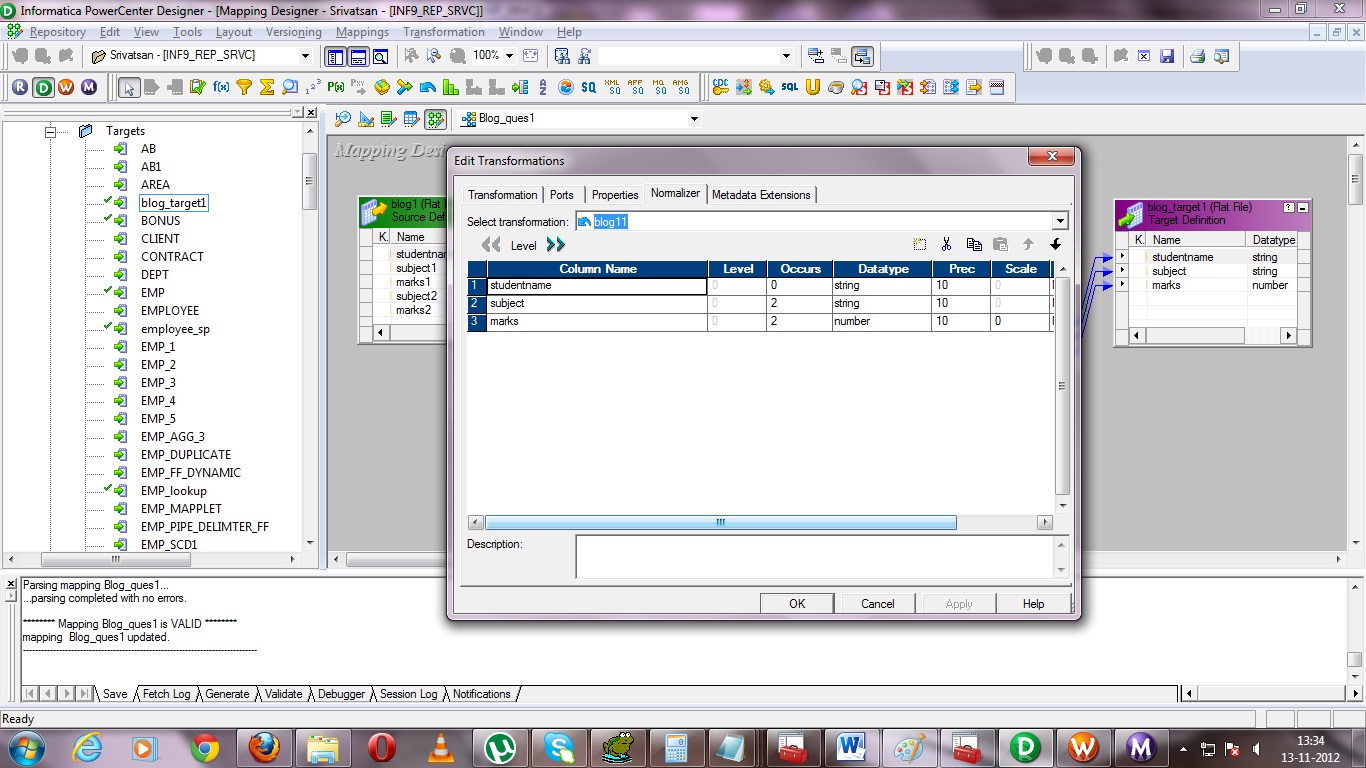Toggle the Overview window
The height and width of the screenshot is (768, 1366).
[x=380, y=55]
